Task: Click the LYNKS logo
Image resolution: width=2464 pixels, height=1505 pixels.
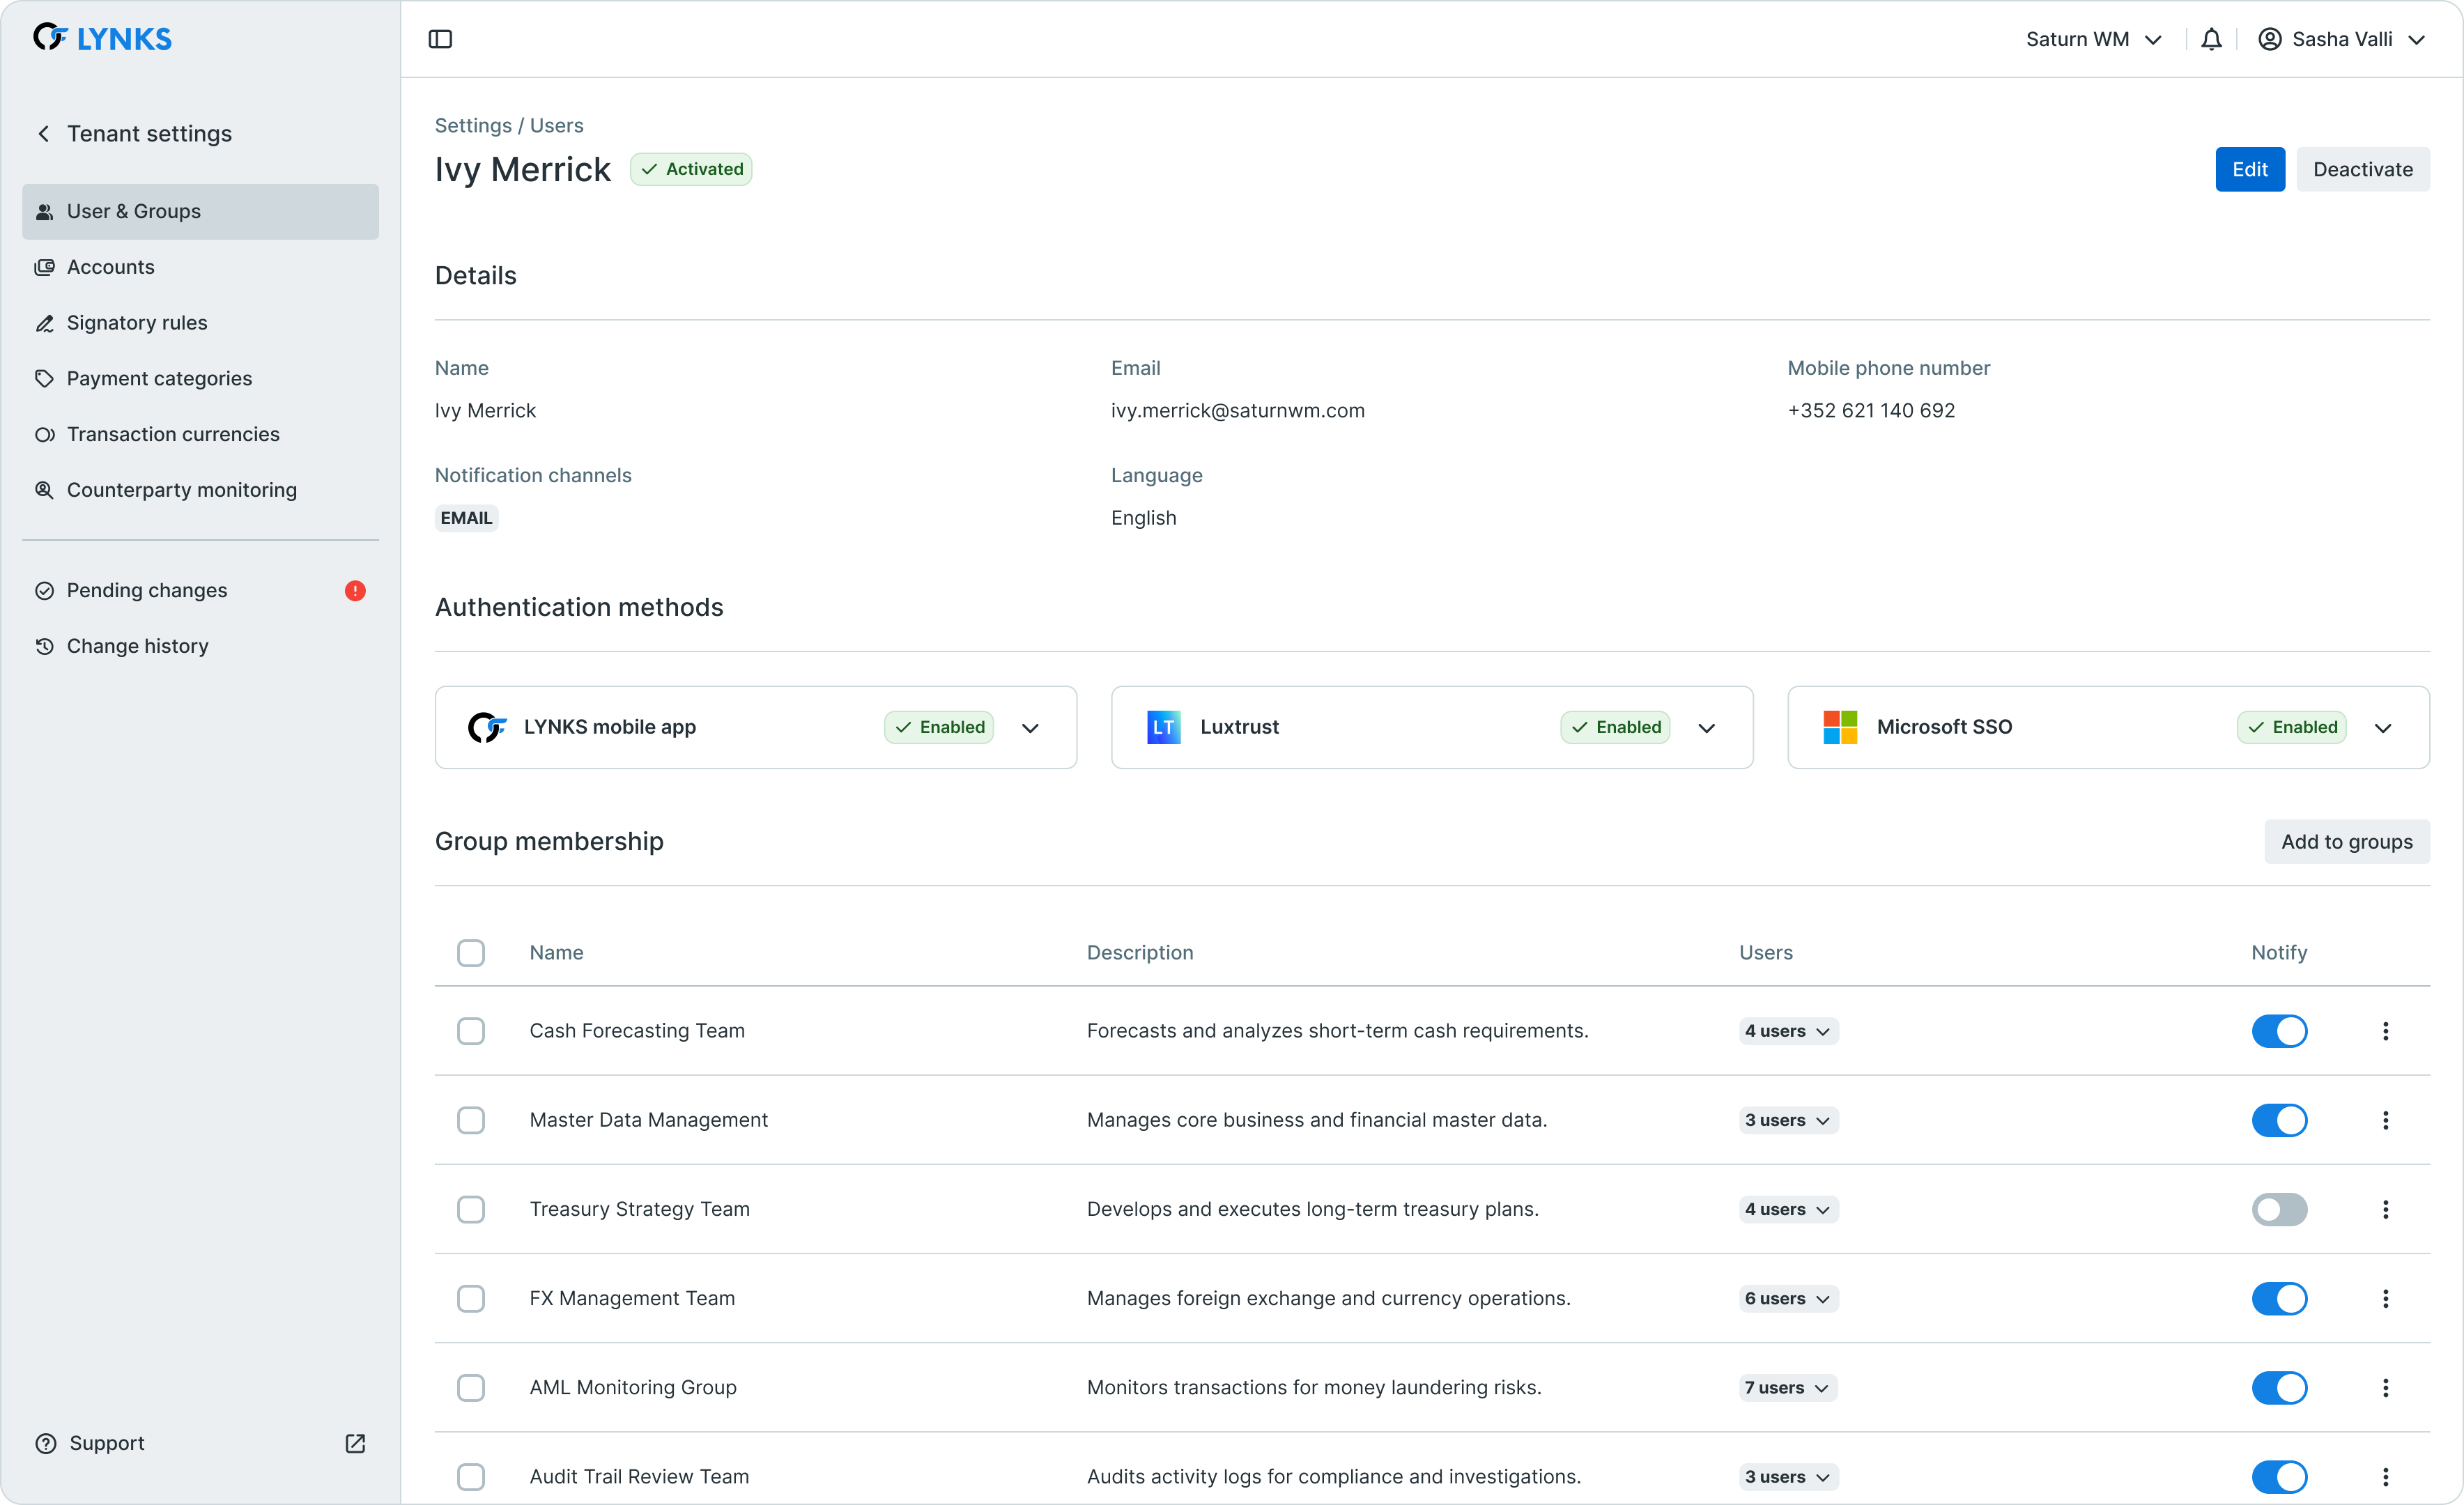Action: [102, 38]
